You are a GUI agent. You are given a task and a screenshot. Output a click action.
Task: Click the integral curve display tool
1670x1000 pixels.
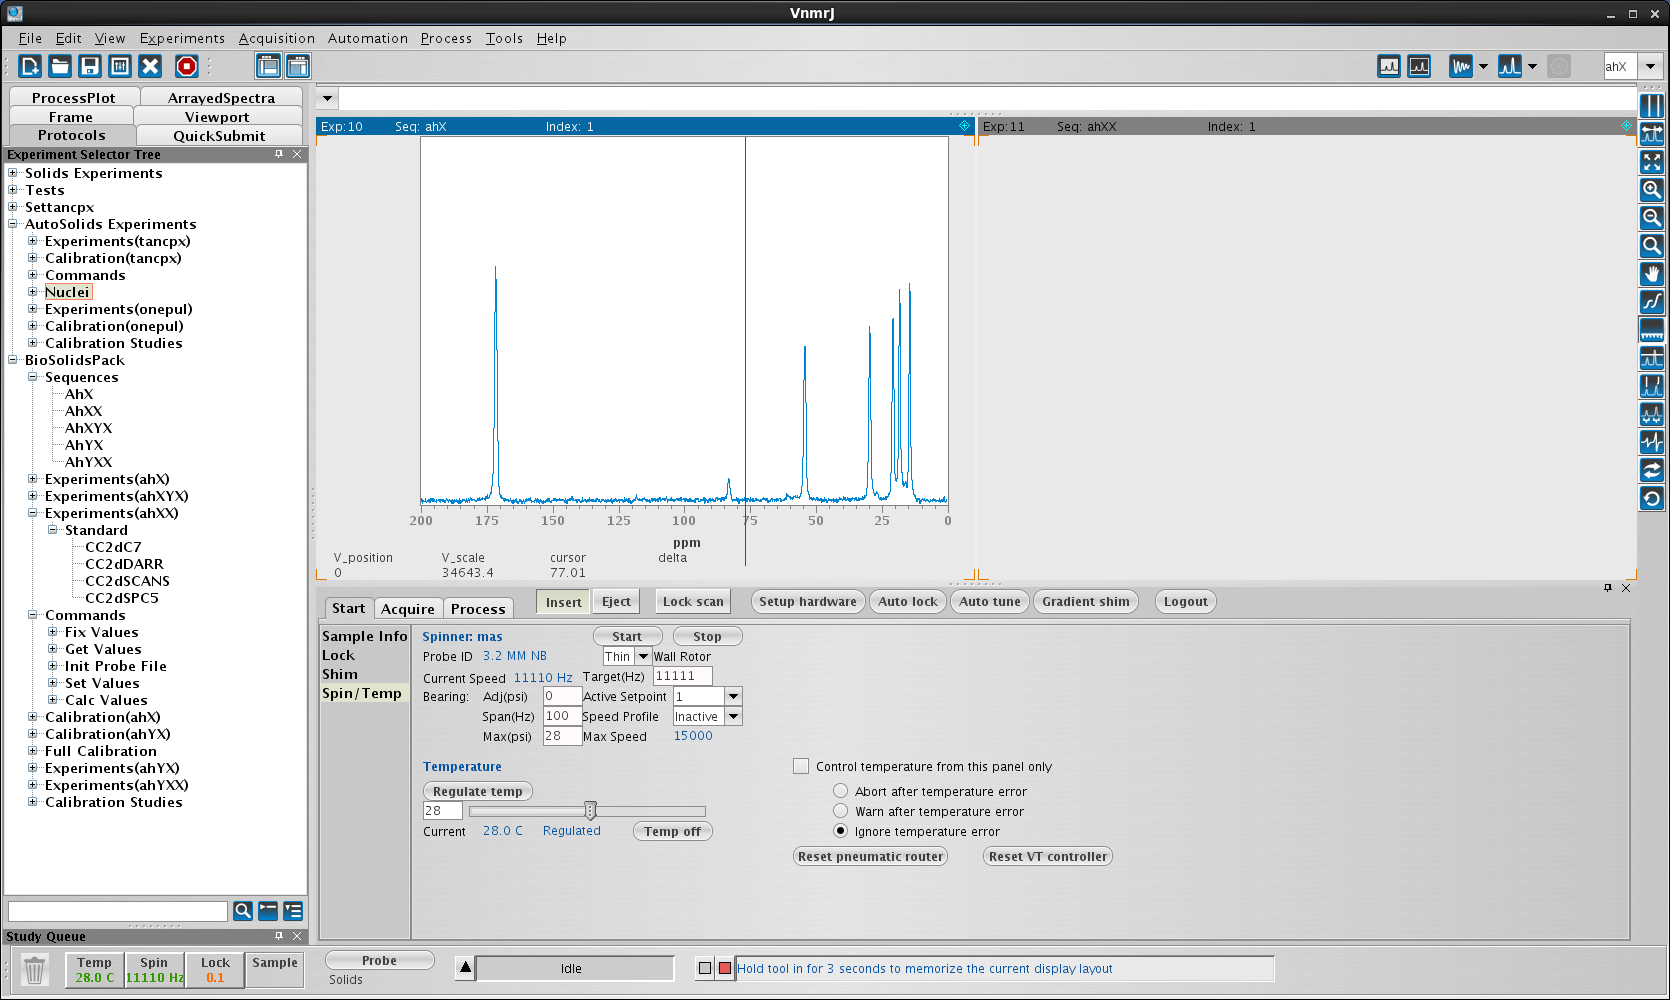1652,302
